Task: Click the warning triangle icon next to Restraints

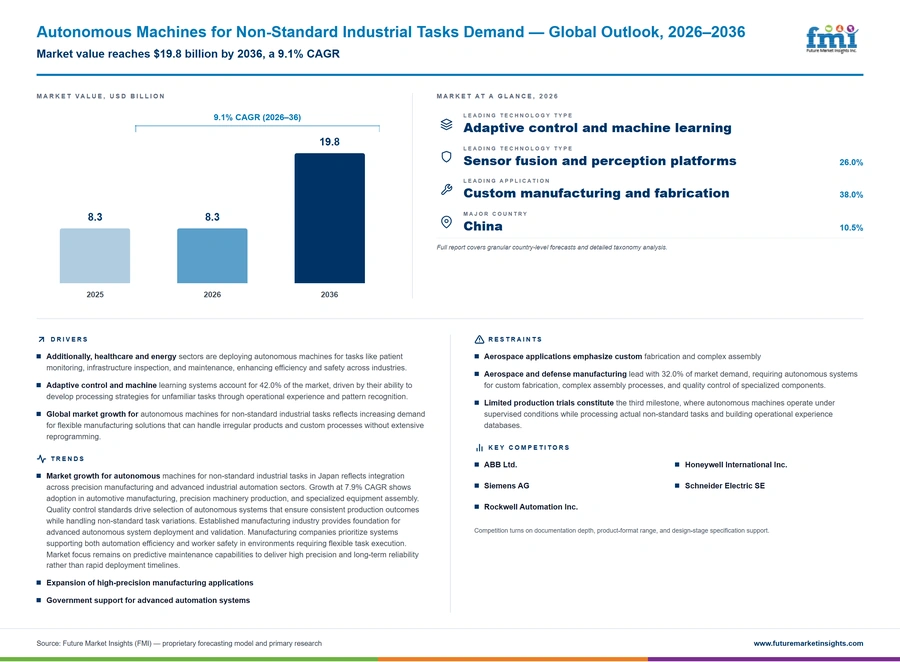Action: point(479,339)
